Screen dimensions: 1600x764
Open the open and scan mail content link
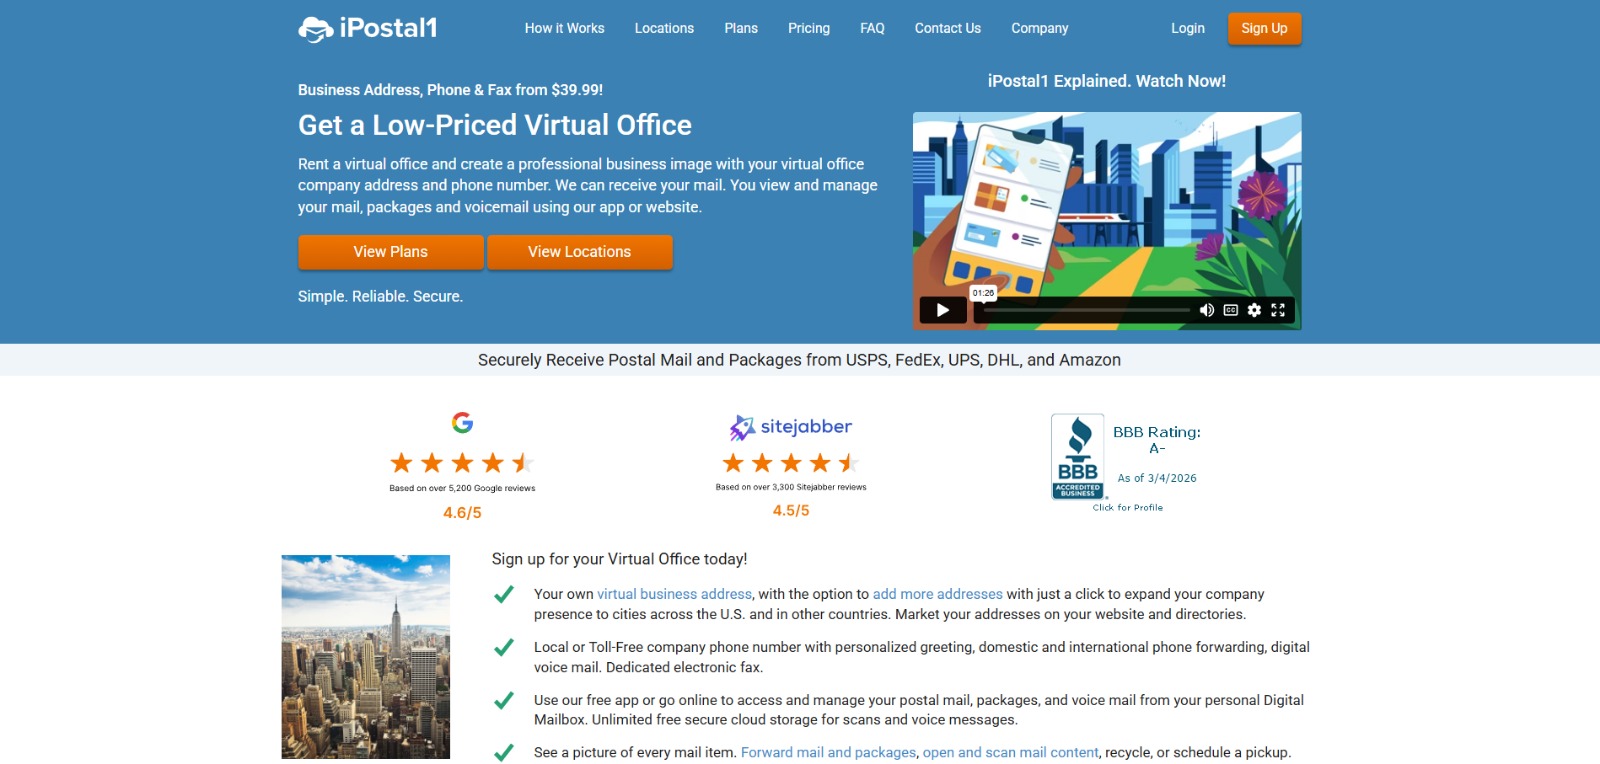pyautogui.click(x=1011, y=753)
